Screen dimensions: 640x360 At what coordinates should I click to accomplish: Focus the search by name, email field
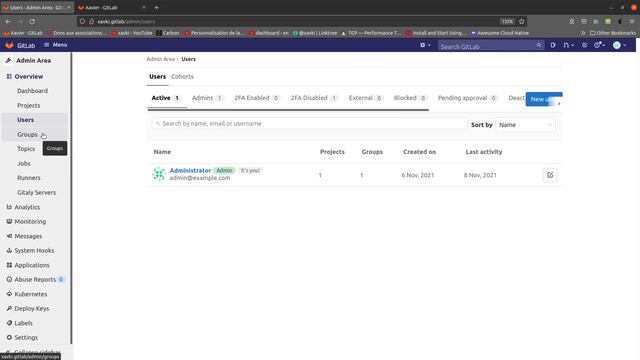click(309, 123)
